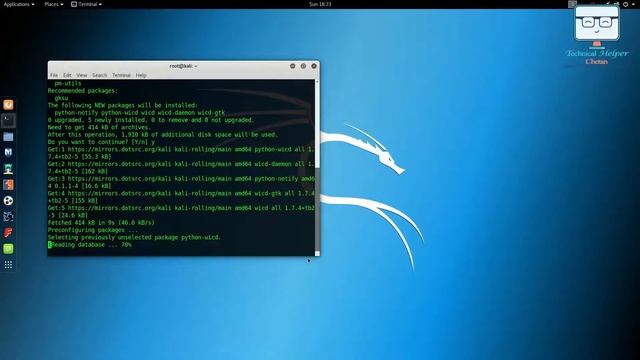Screen dimensions: 640x360
Task: Open the system power menu icon in the top bar
Action: pyautogui.click(x=625, y=4)
